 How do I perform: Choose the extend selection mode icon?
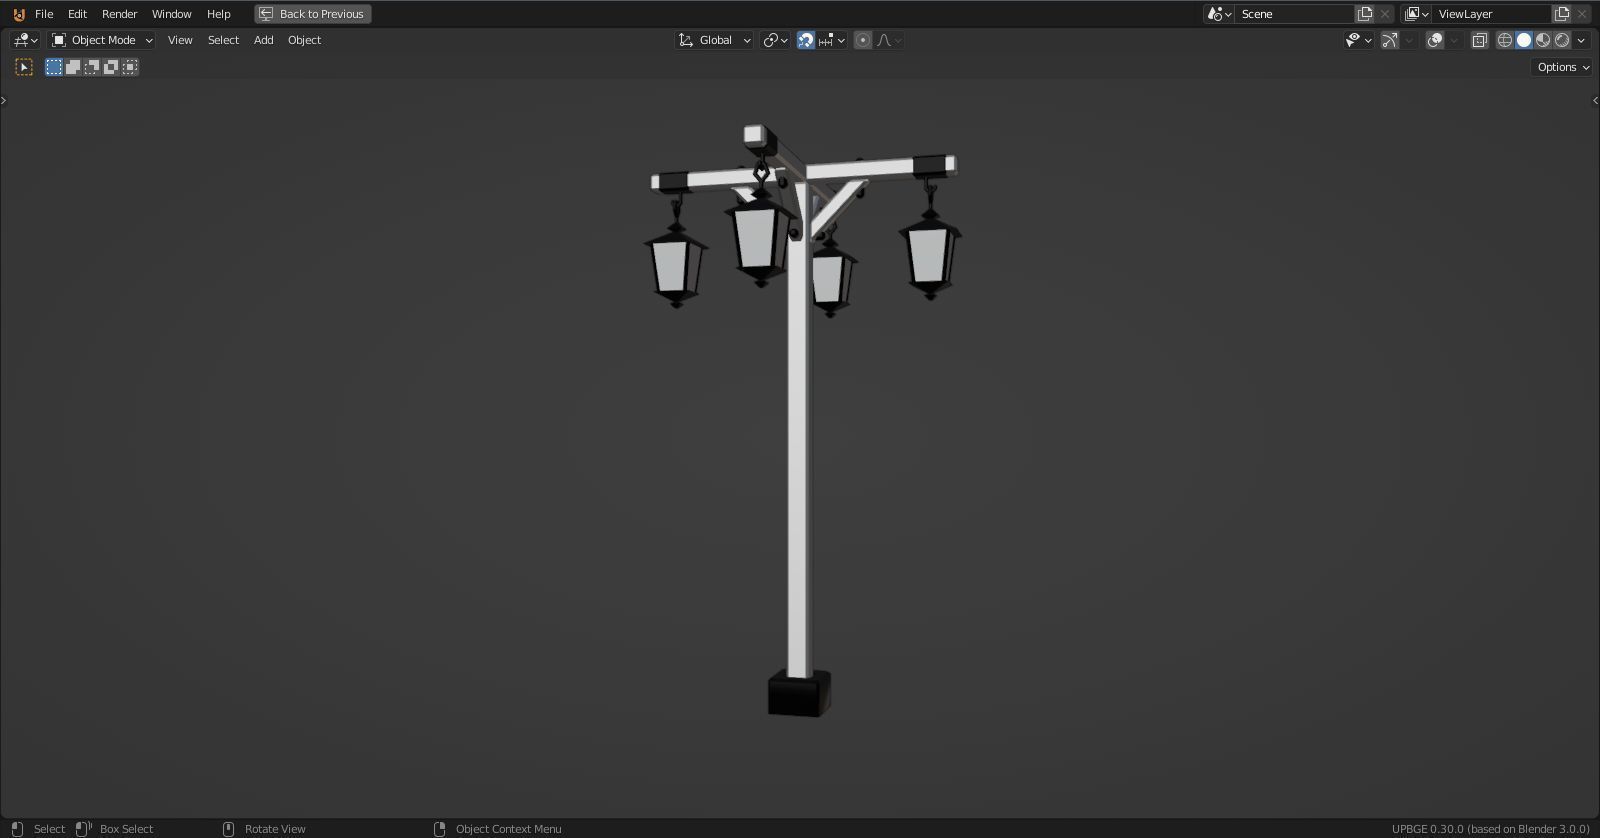click(x=73, y=67)
